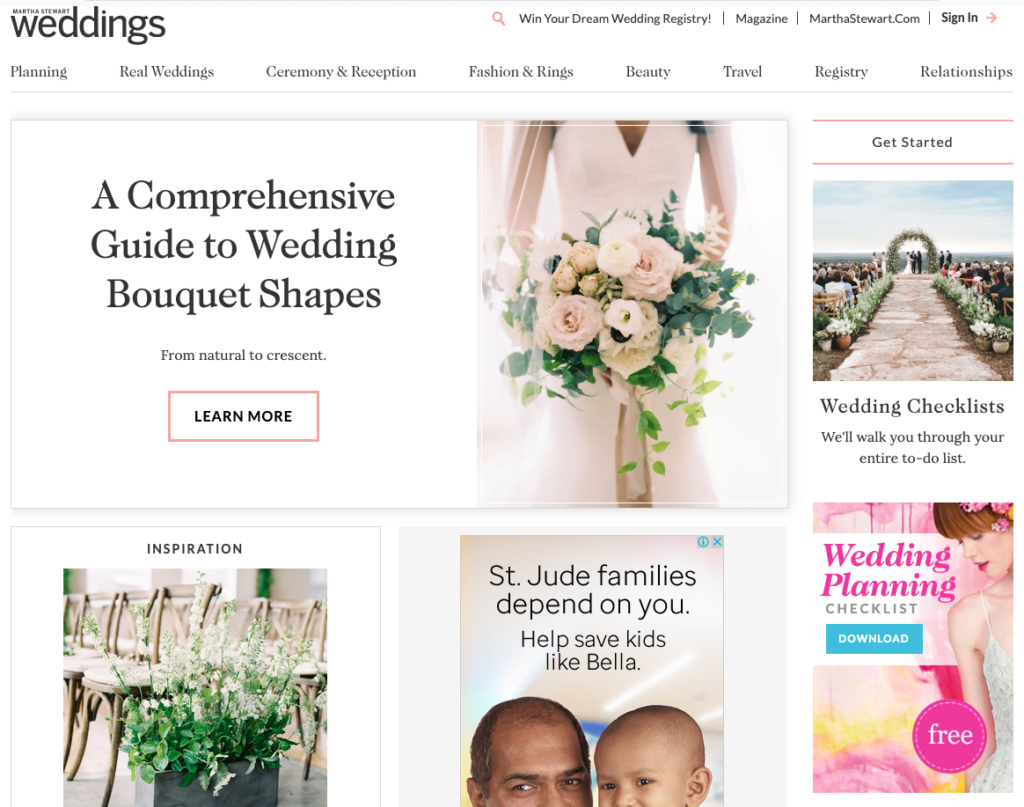Go home via Martha Stewart Weddings logo
This screenshot has height=807, width=1024.
click(88, 24)
